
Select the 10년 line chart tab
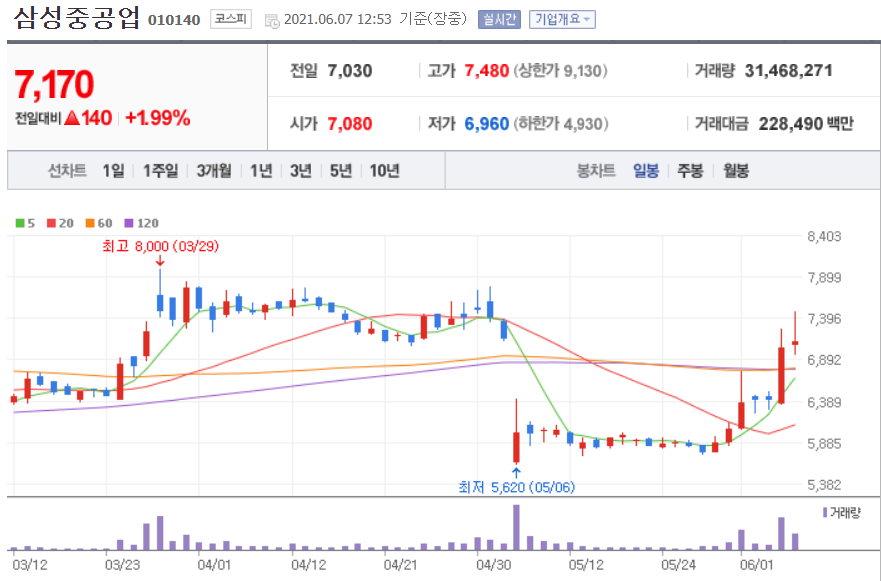point(384,170)
